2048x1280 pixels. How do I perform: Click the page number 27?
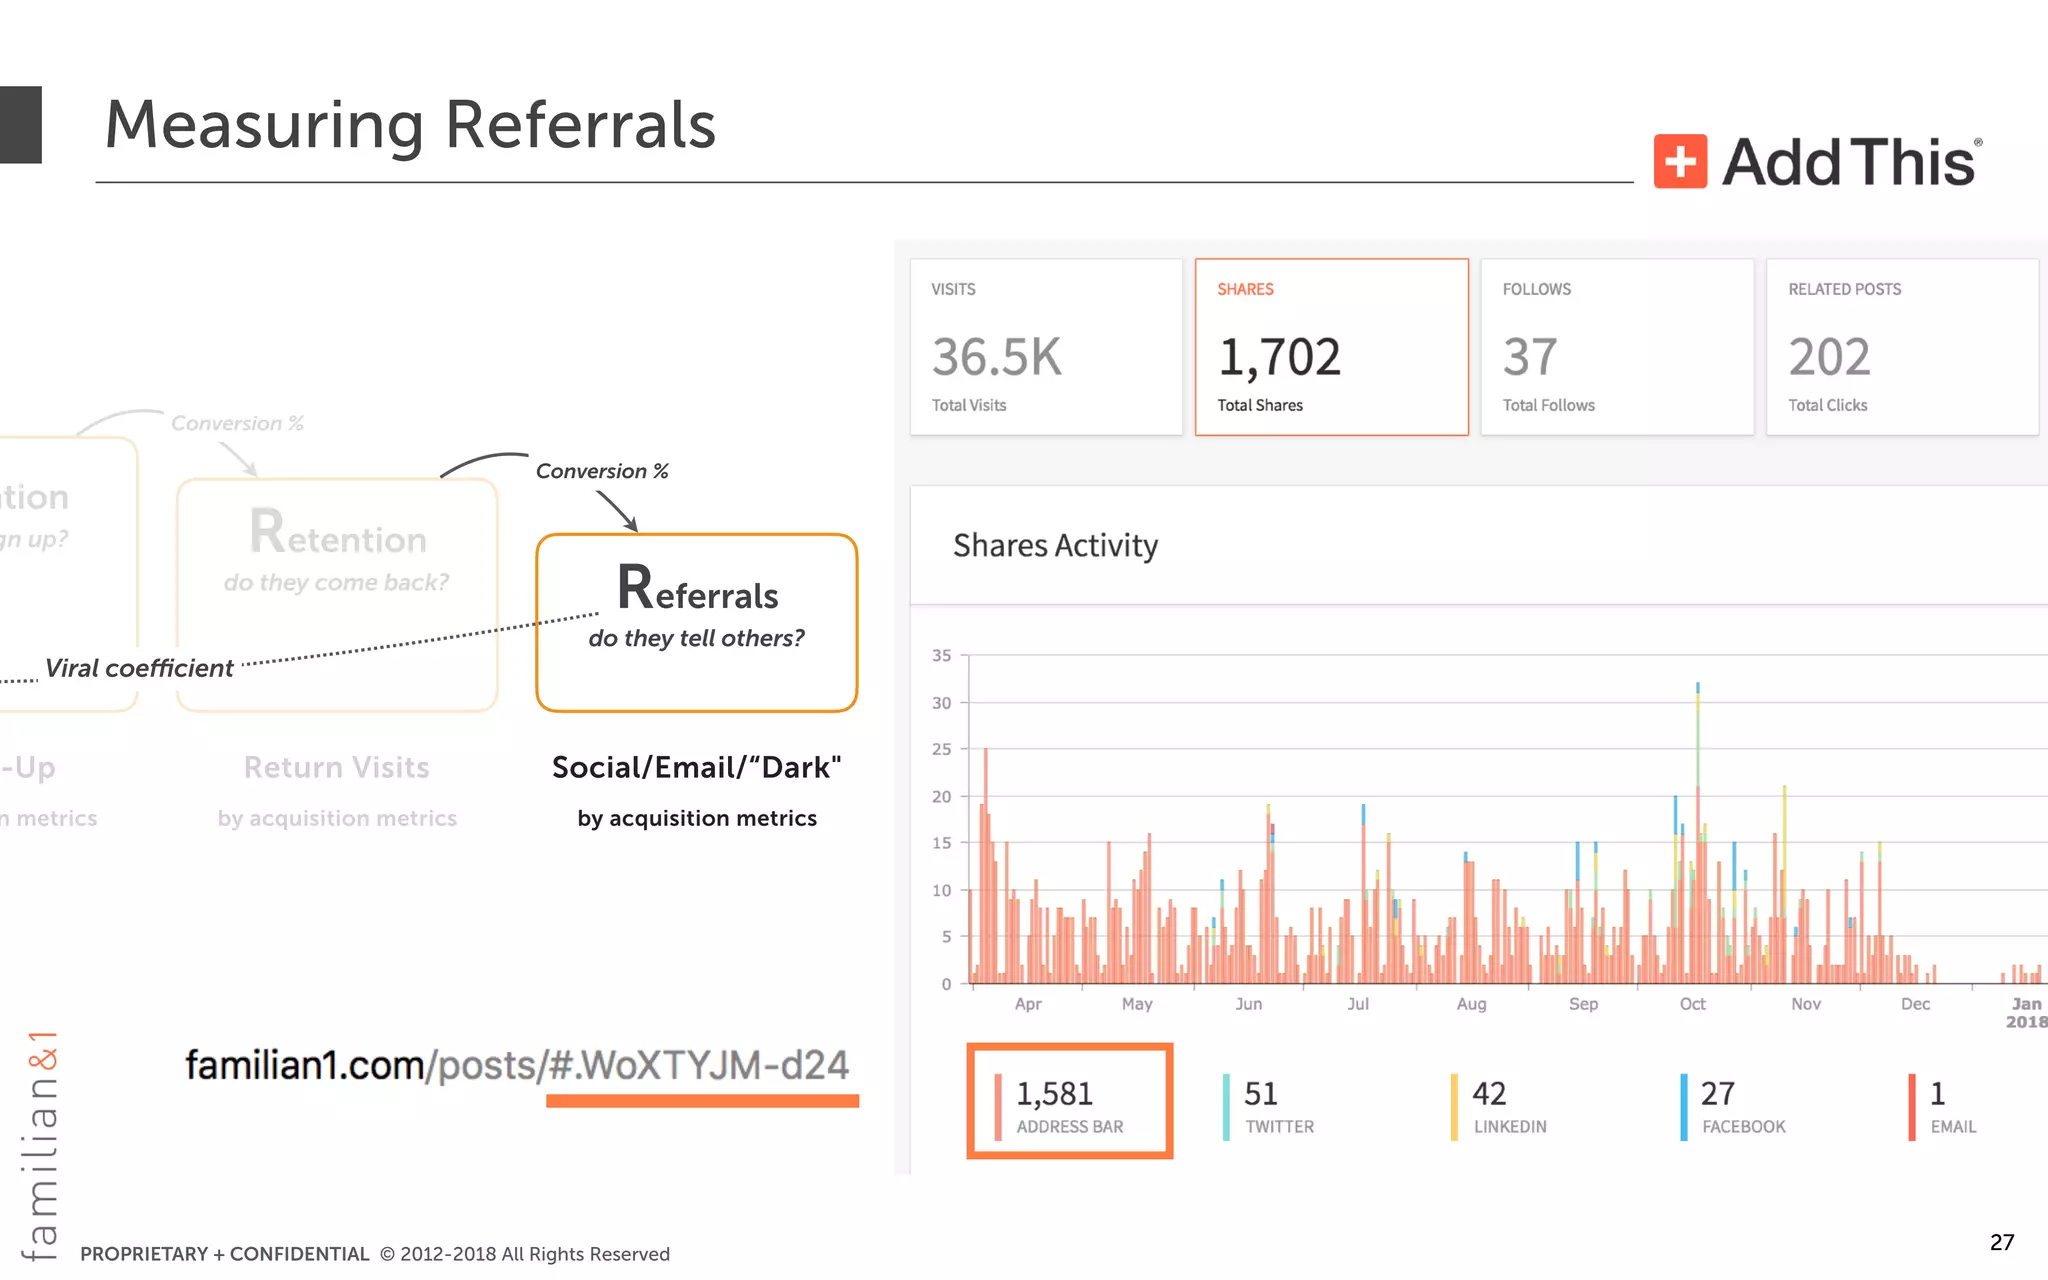coord(2002,1242)
